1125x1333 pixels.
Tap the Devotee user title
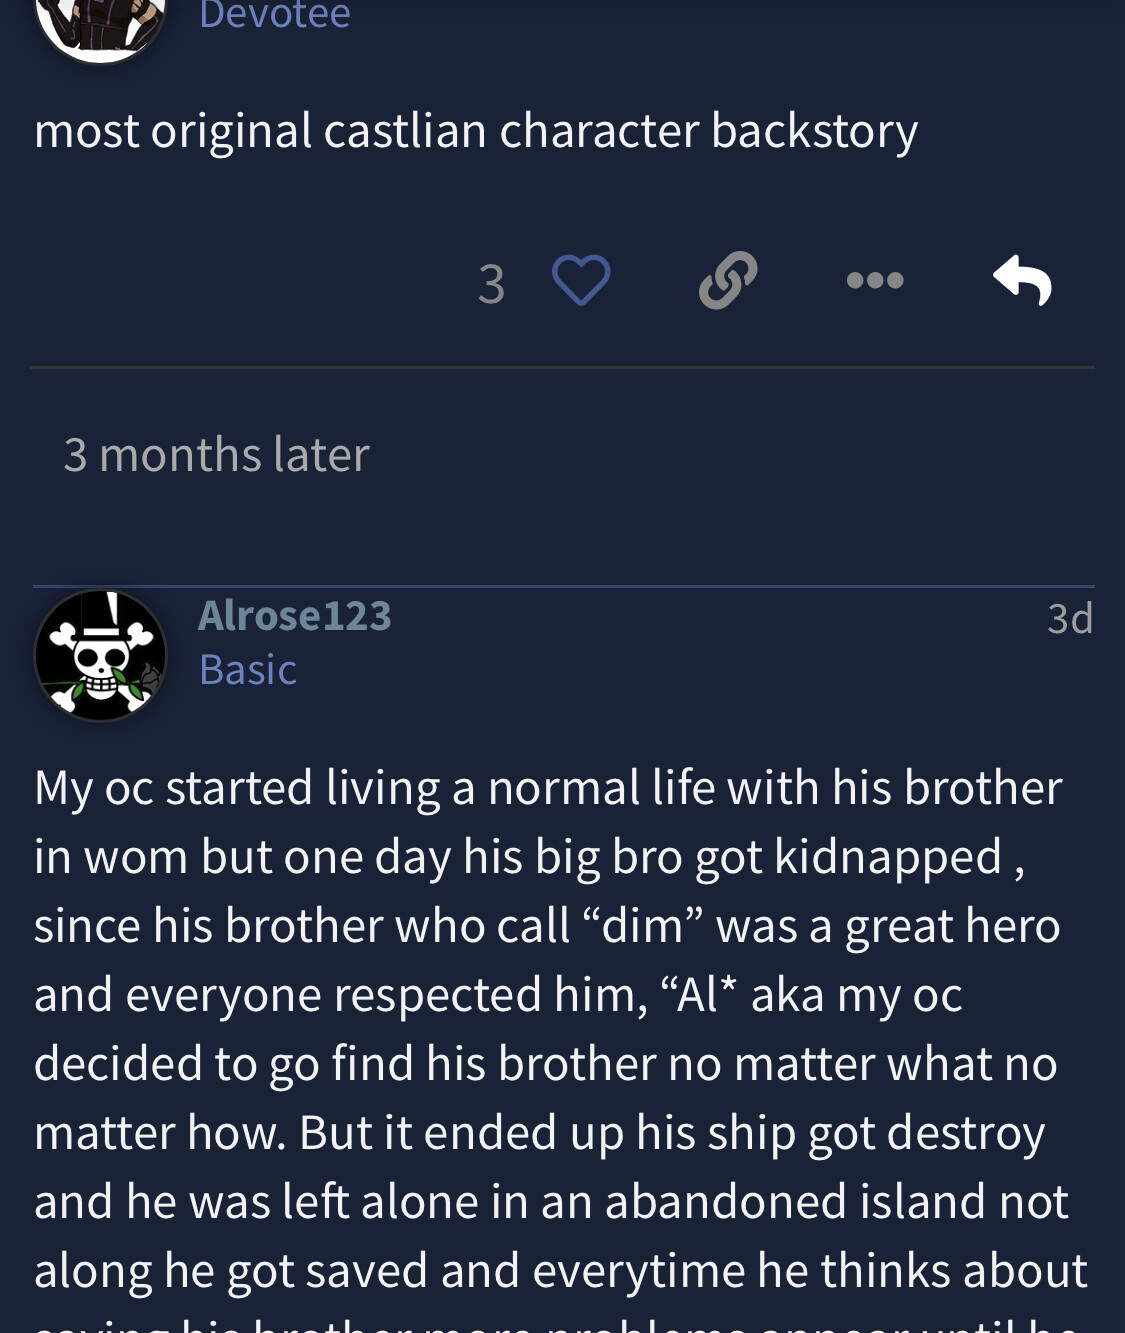click(x=275, y=15)
